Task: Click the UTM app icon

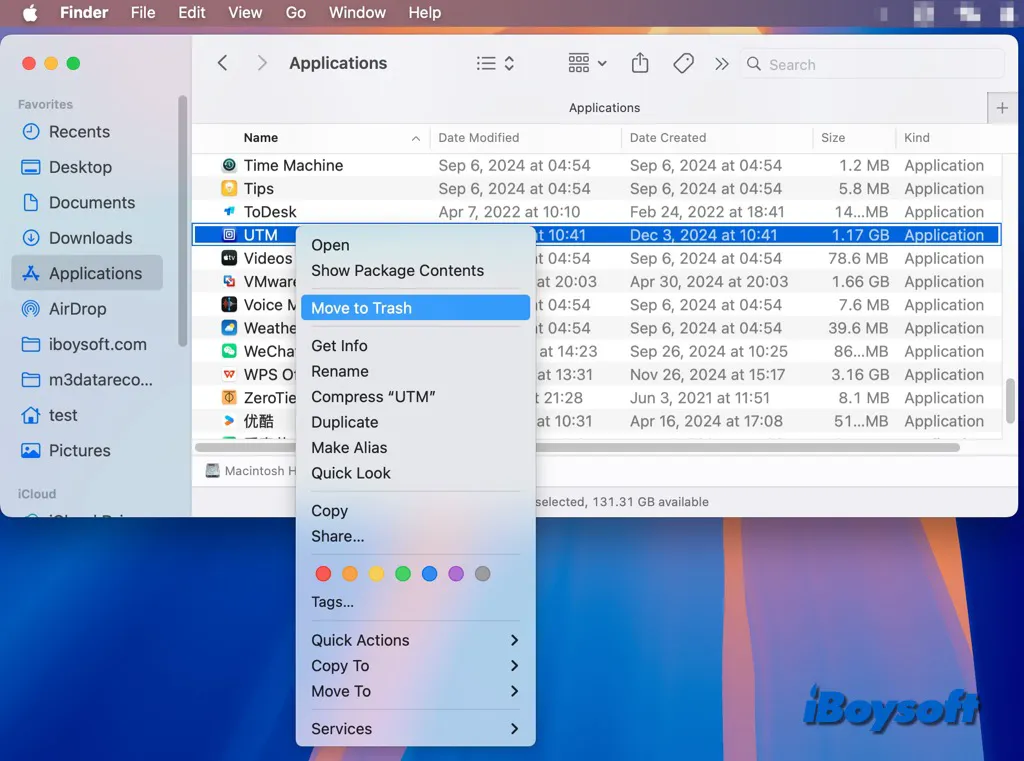Action: click(229, 235)
